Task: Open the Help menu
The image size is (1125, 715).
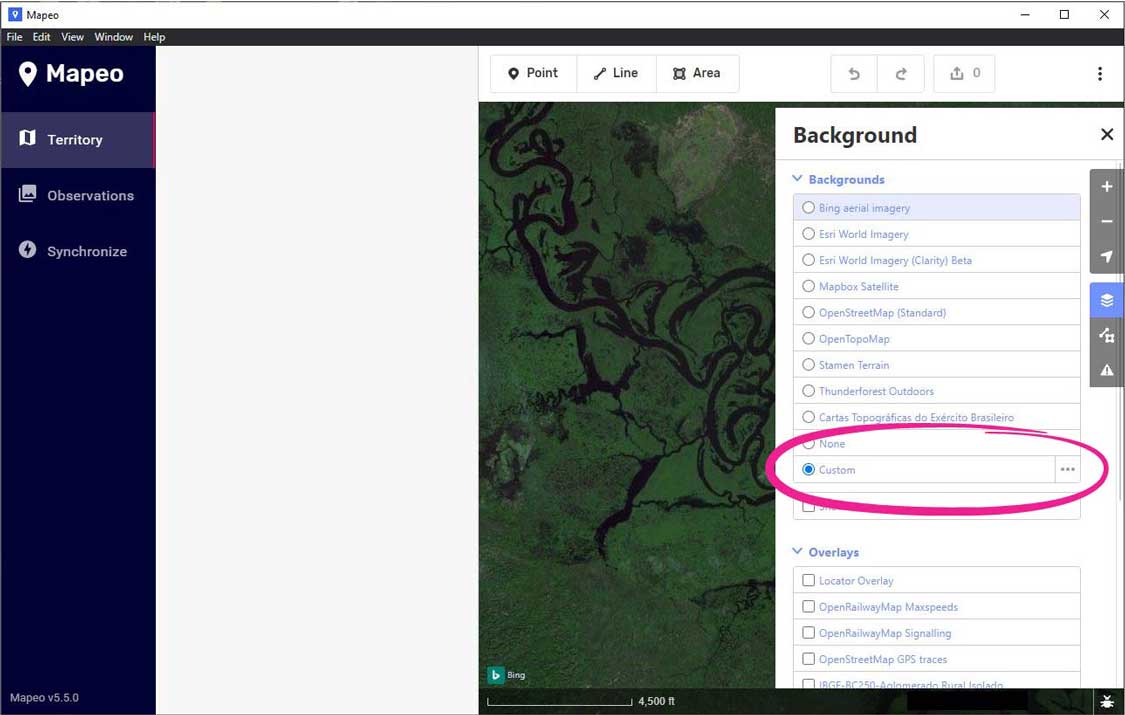Action: pyautogui.click(x=154, y=37)
